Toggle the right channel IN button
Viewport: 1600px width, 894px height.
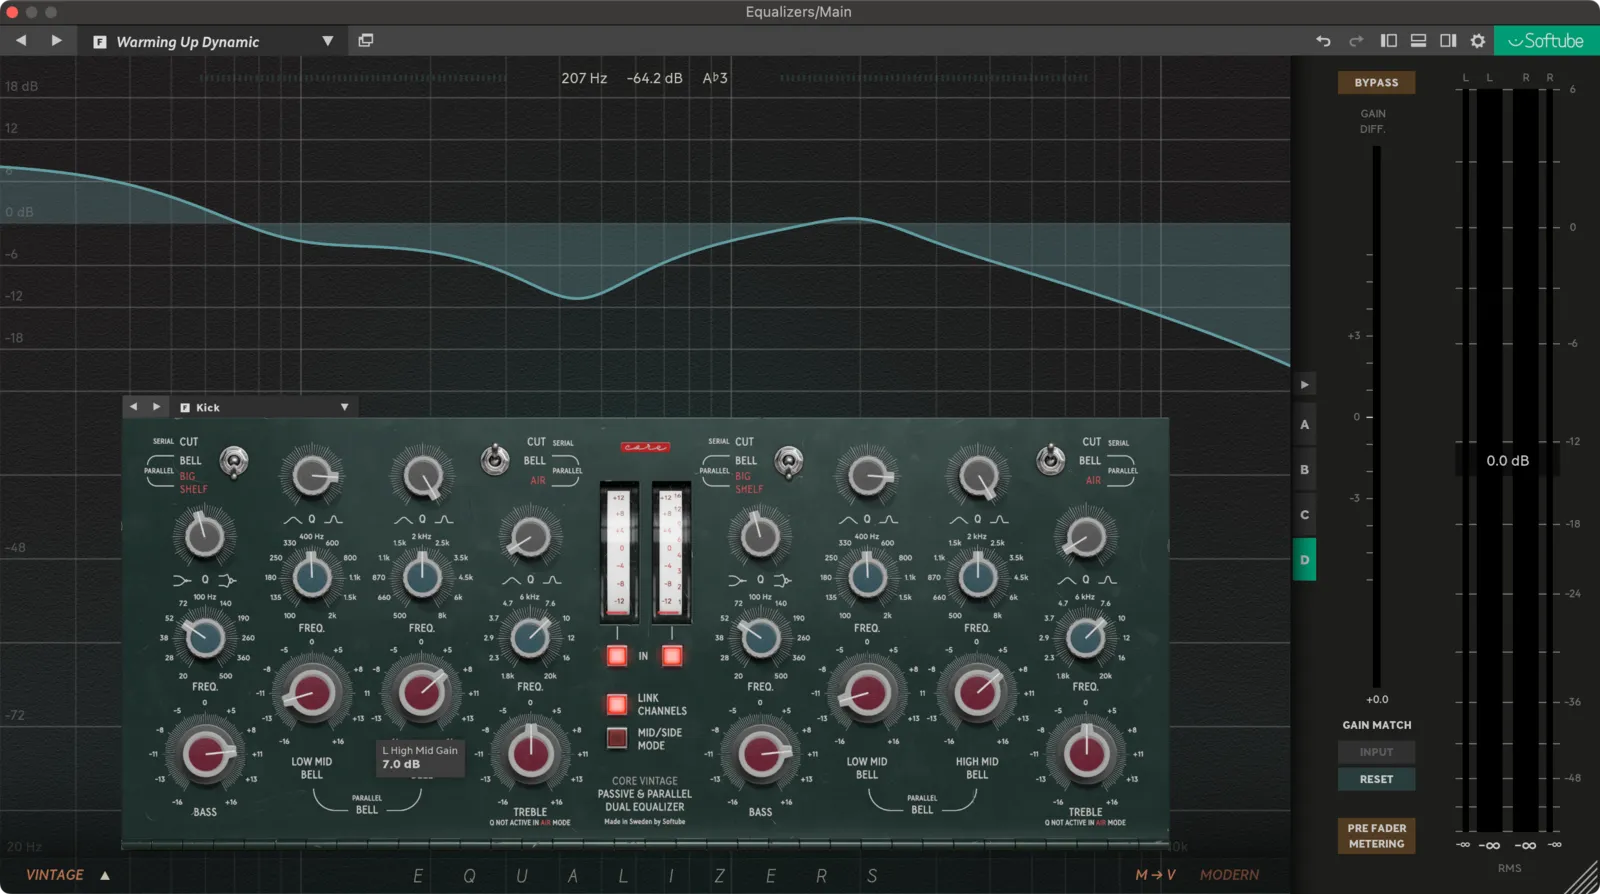tap(672, 656)
